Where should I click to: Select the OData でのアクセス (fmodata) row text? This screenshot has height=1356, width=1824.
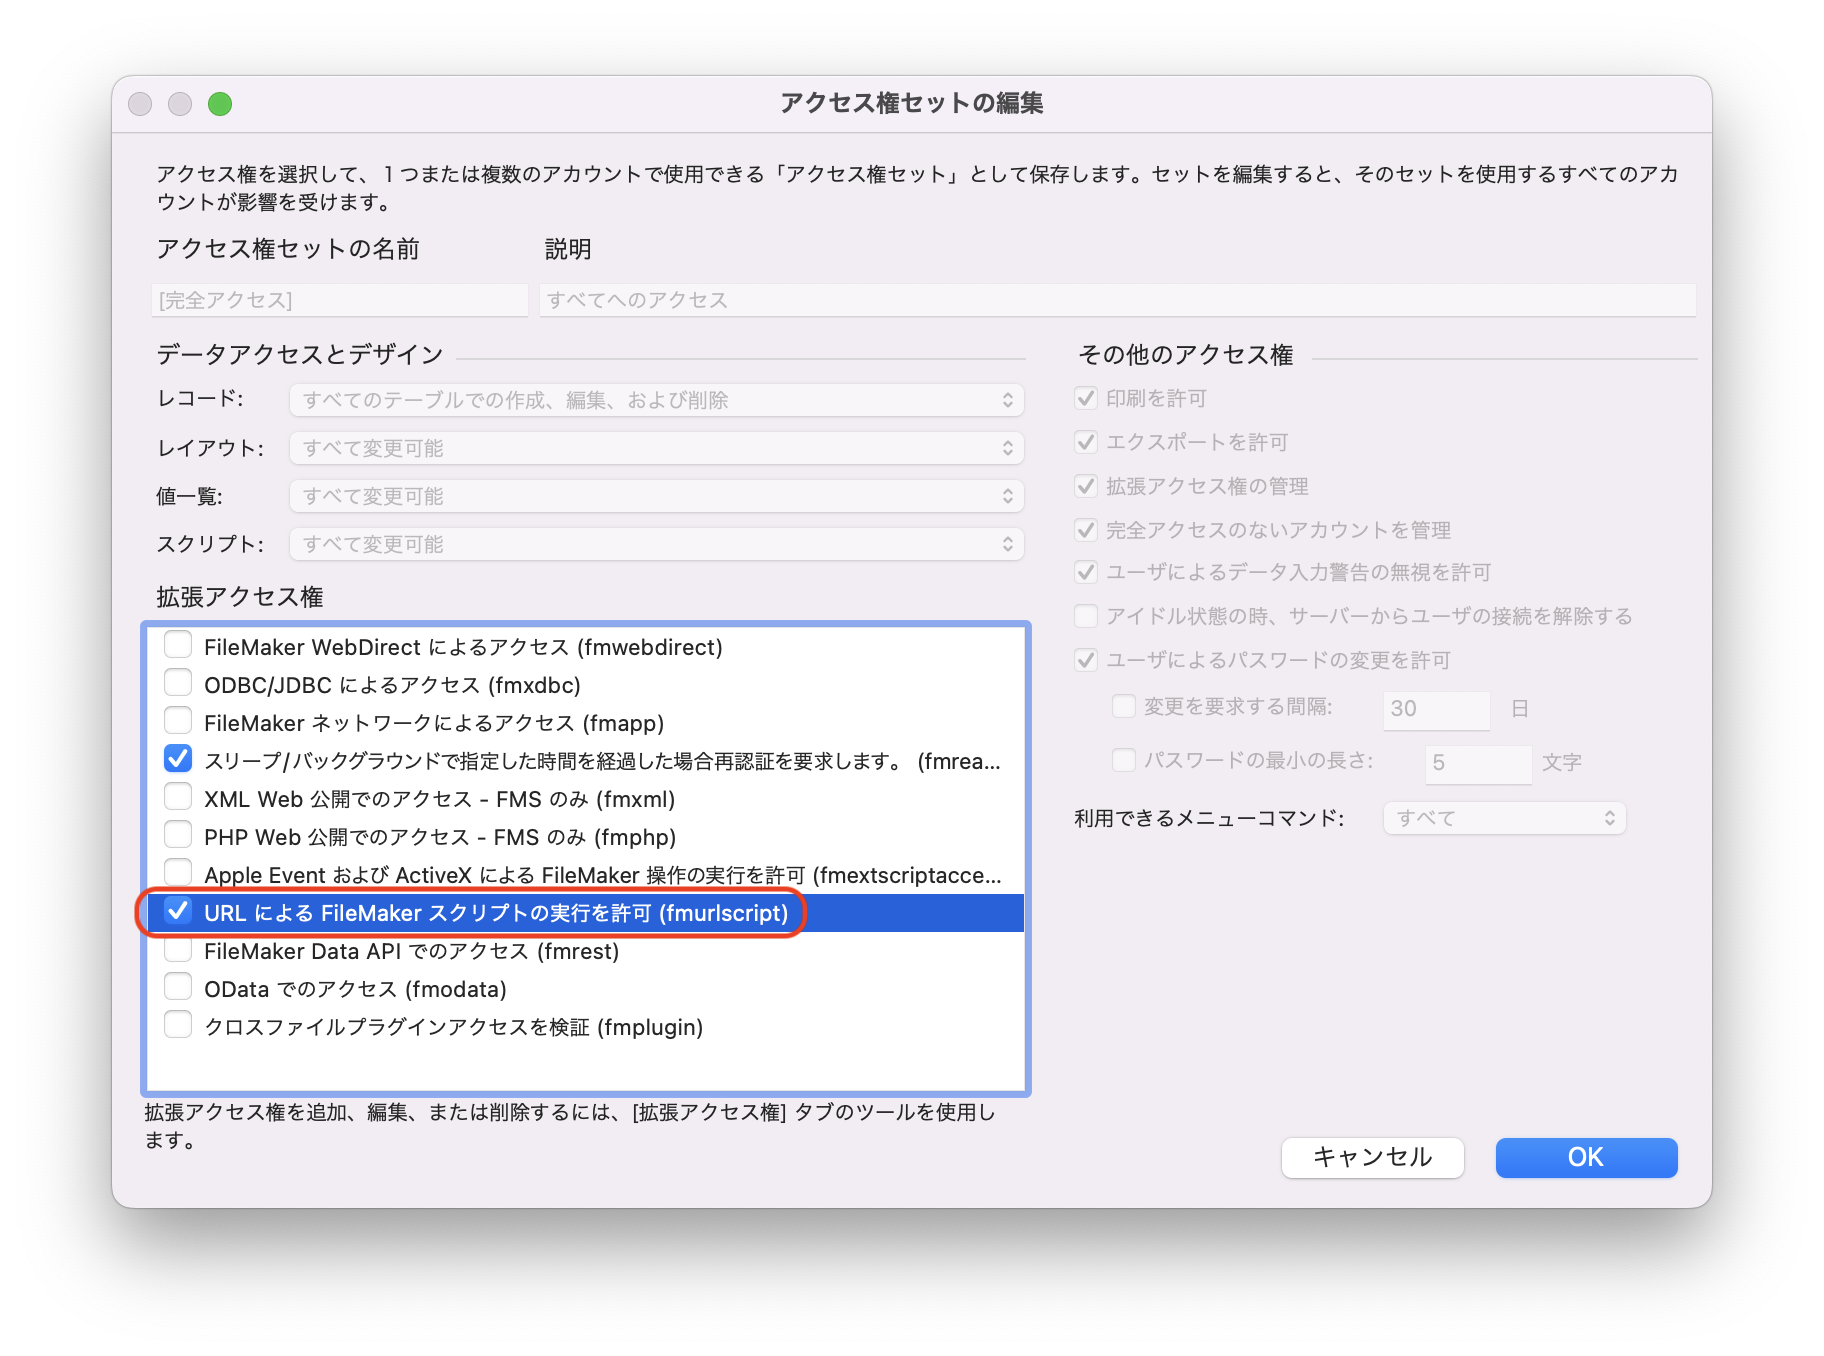tap(356, 989)
